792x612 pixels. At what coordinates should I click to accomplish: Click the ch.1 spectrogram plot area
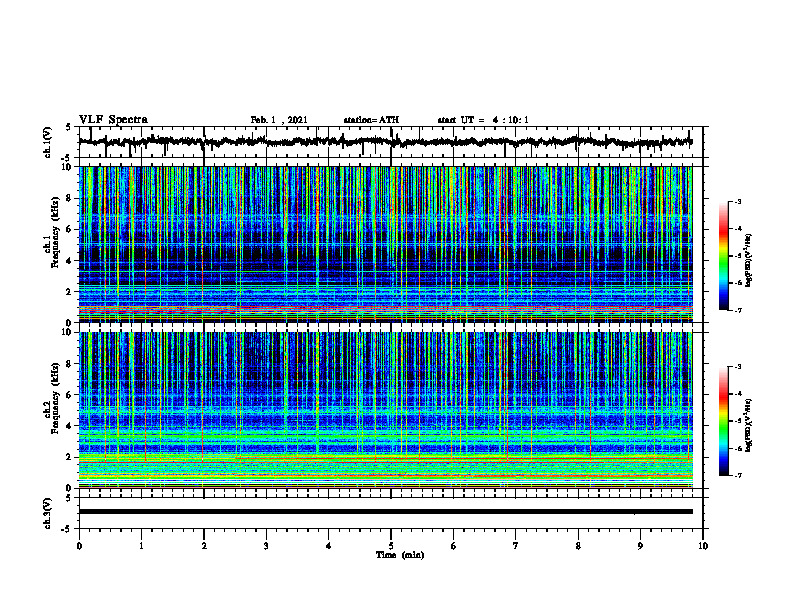click(386, 244)
